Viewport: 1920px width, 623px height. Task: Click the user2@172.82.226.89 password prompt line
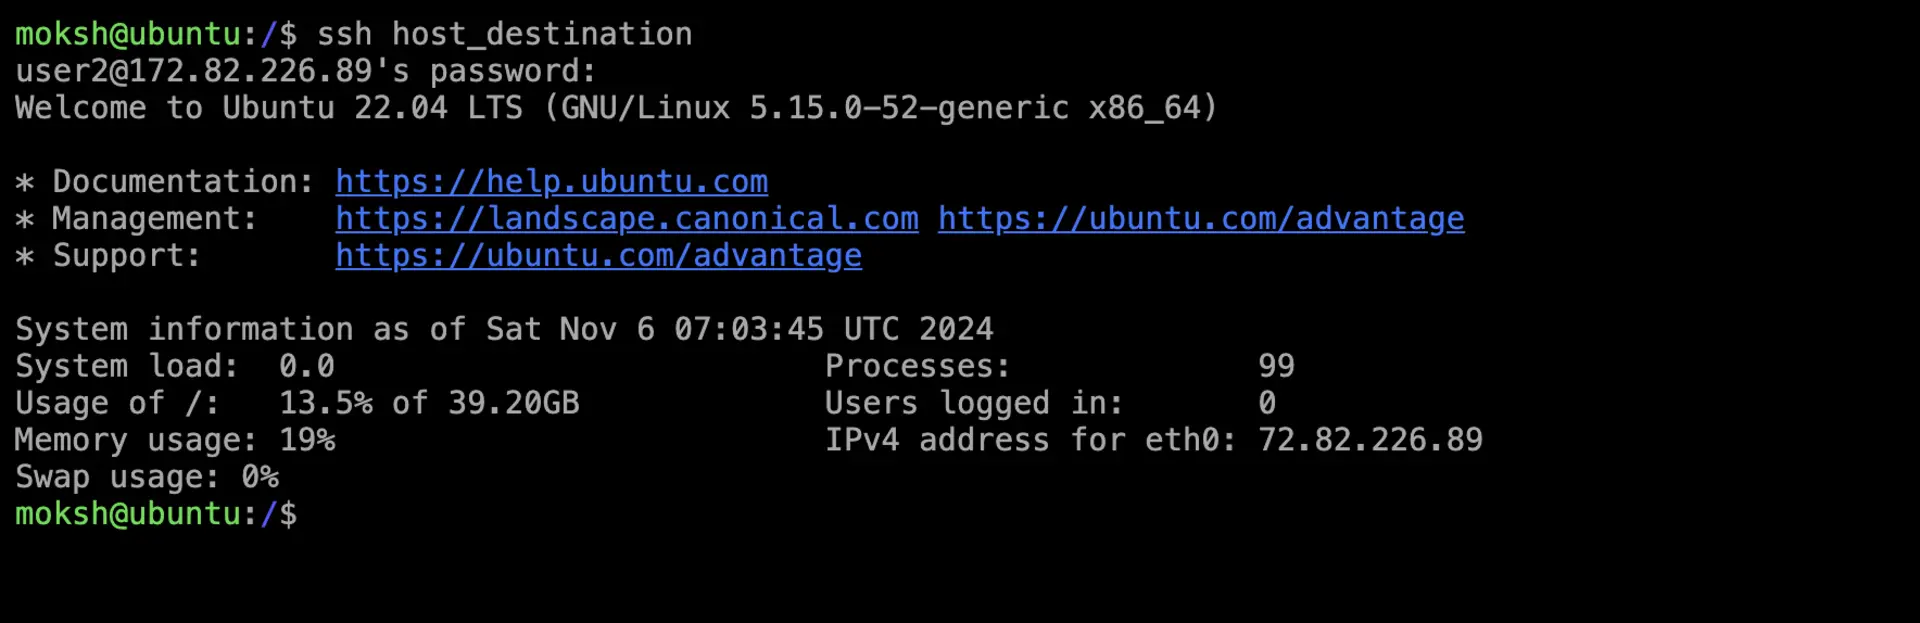(x=305, y=71)
